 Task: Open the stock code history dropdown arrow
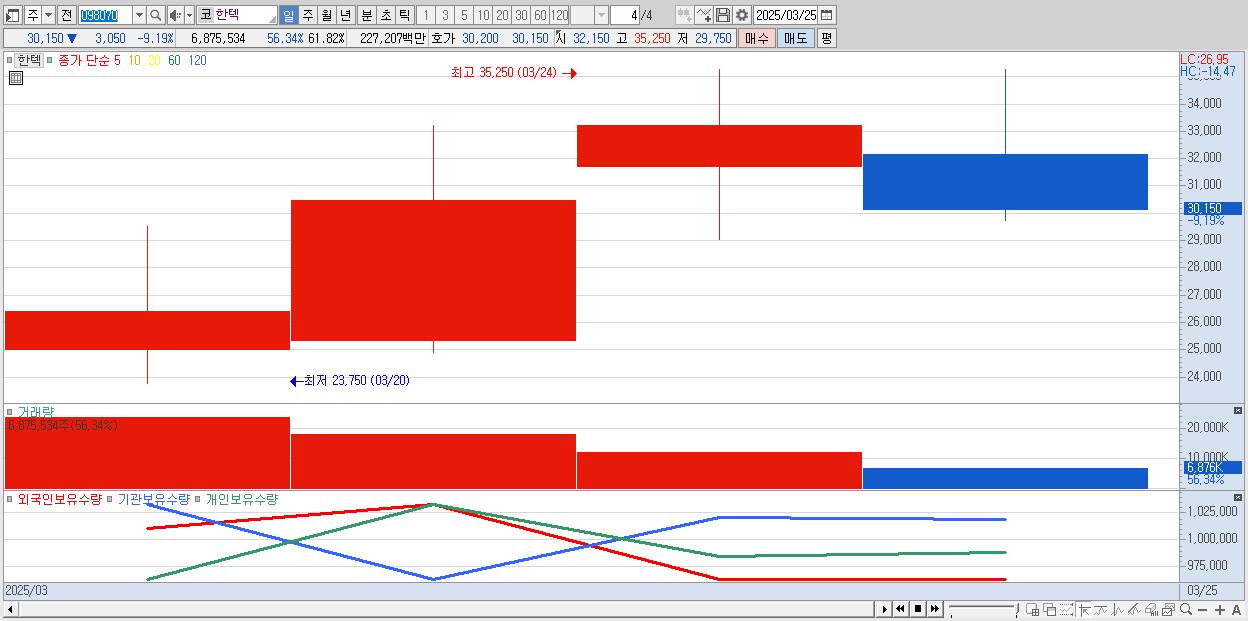[x=139, y=15]
